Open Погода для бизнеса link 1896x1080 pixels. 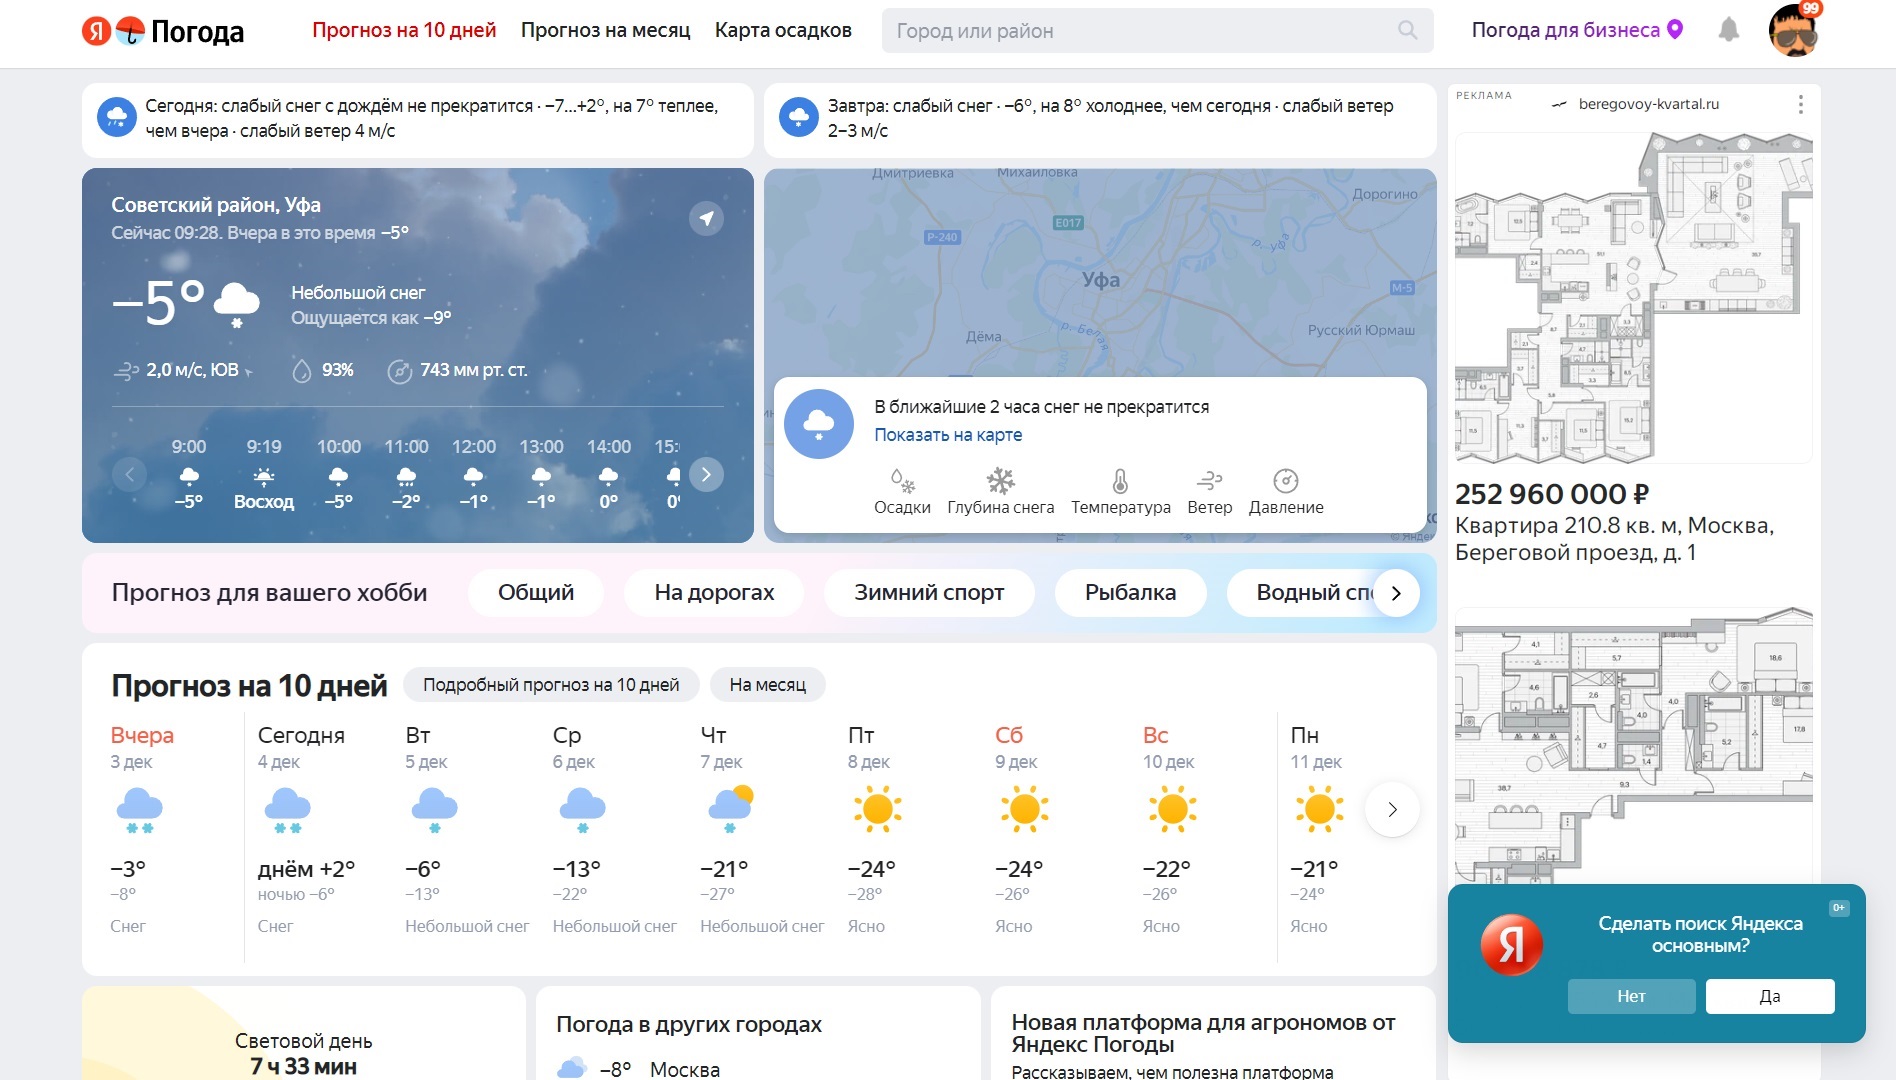(1565, 30)
